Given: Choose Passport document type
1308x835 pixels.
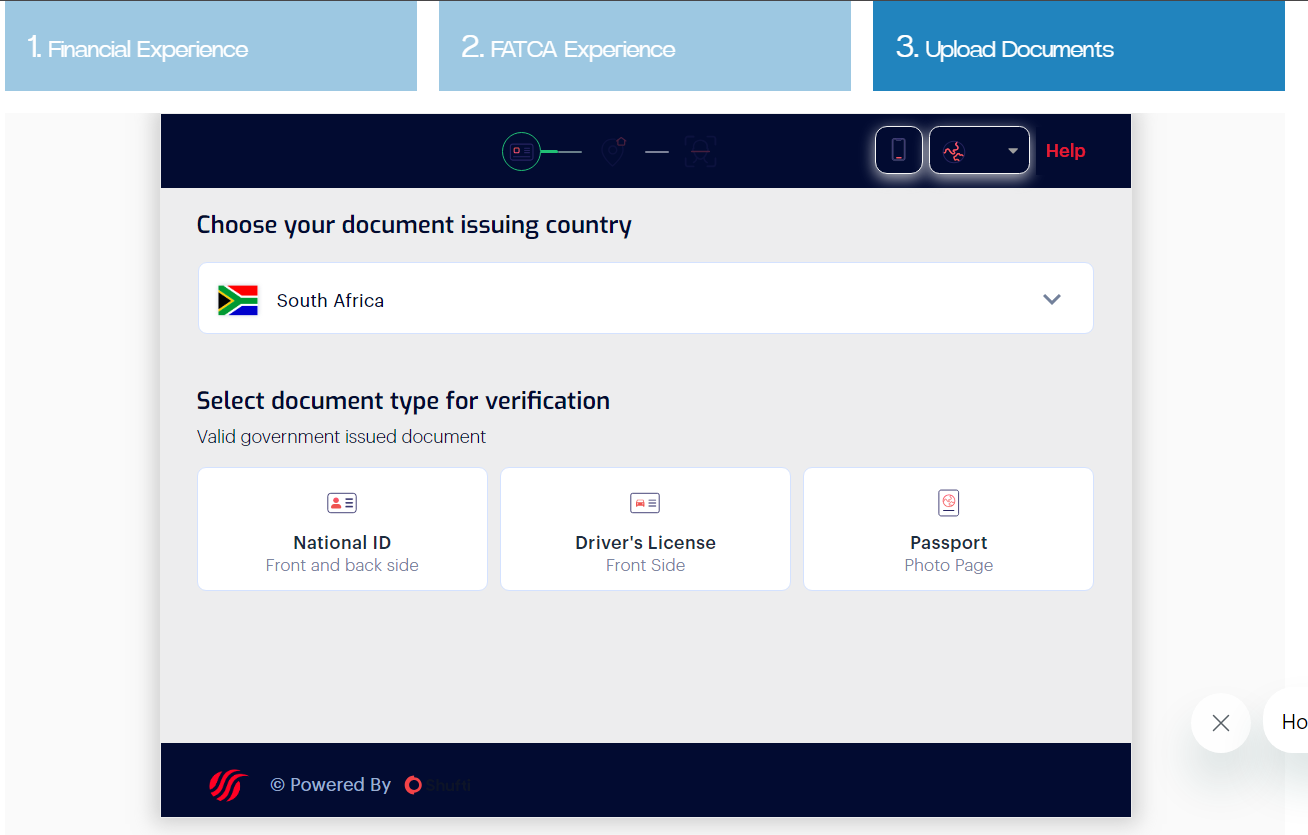Looking at the screenshot, I should click(948, 529).
